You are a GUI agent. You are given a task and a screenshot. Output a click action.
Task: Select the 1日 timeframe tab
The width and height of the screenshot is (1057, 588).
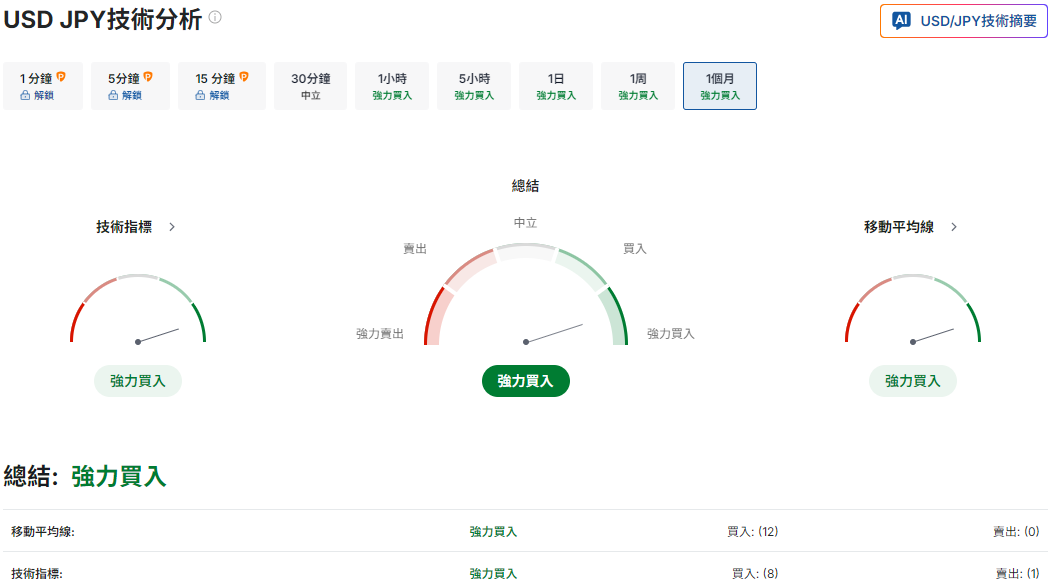[x=555, y=86]
